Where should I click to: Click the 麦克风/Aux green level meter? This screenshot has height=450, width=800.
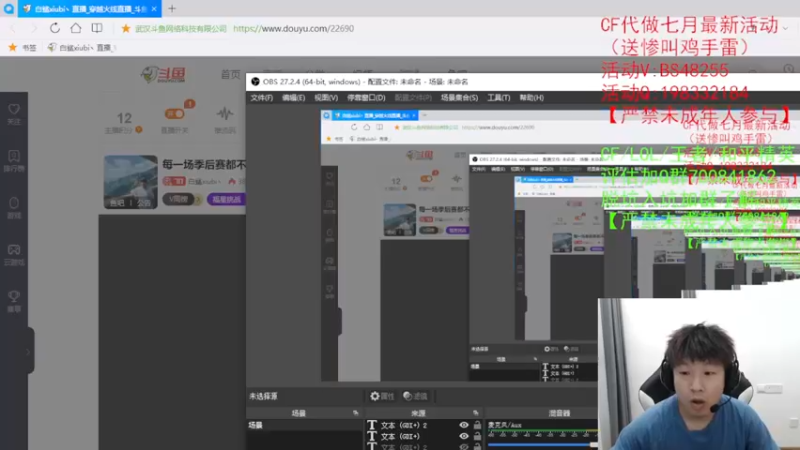click(x=542, y=433)
